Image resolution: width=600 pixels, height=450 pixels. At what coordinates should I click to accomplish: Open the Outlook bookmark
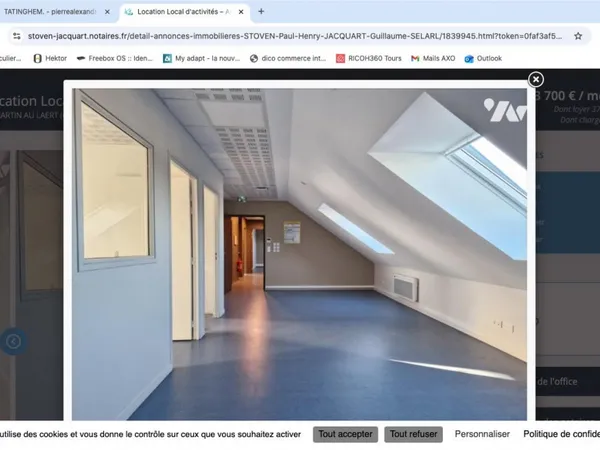483,59
